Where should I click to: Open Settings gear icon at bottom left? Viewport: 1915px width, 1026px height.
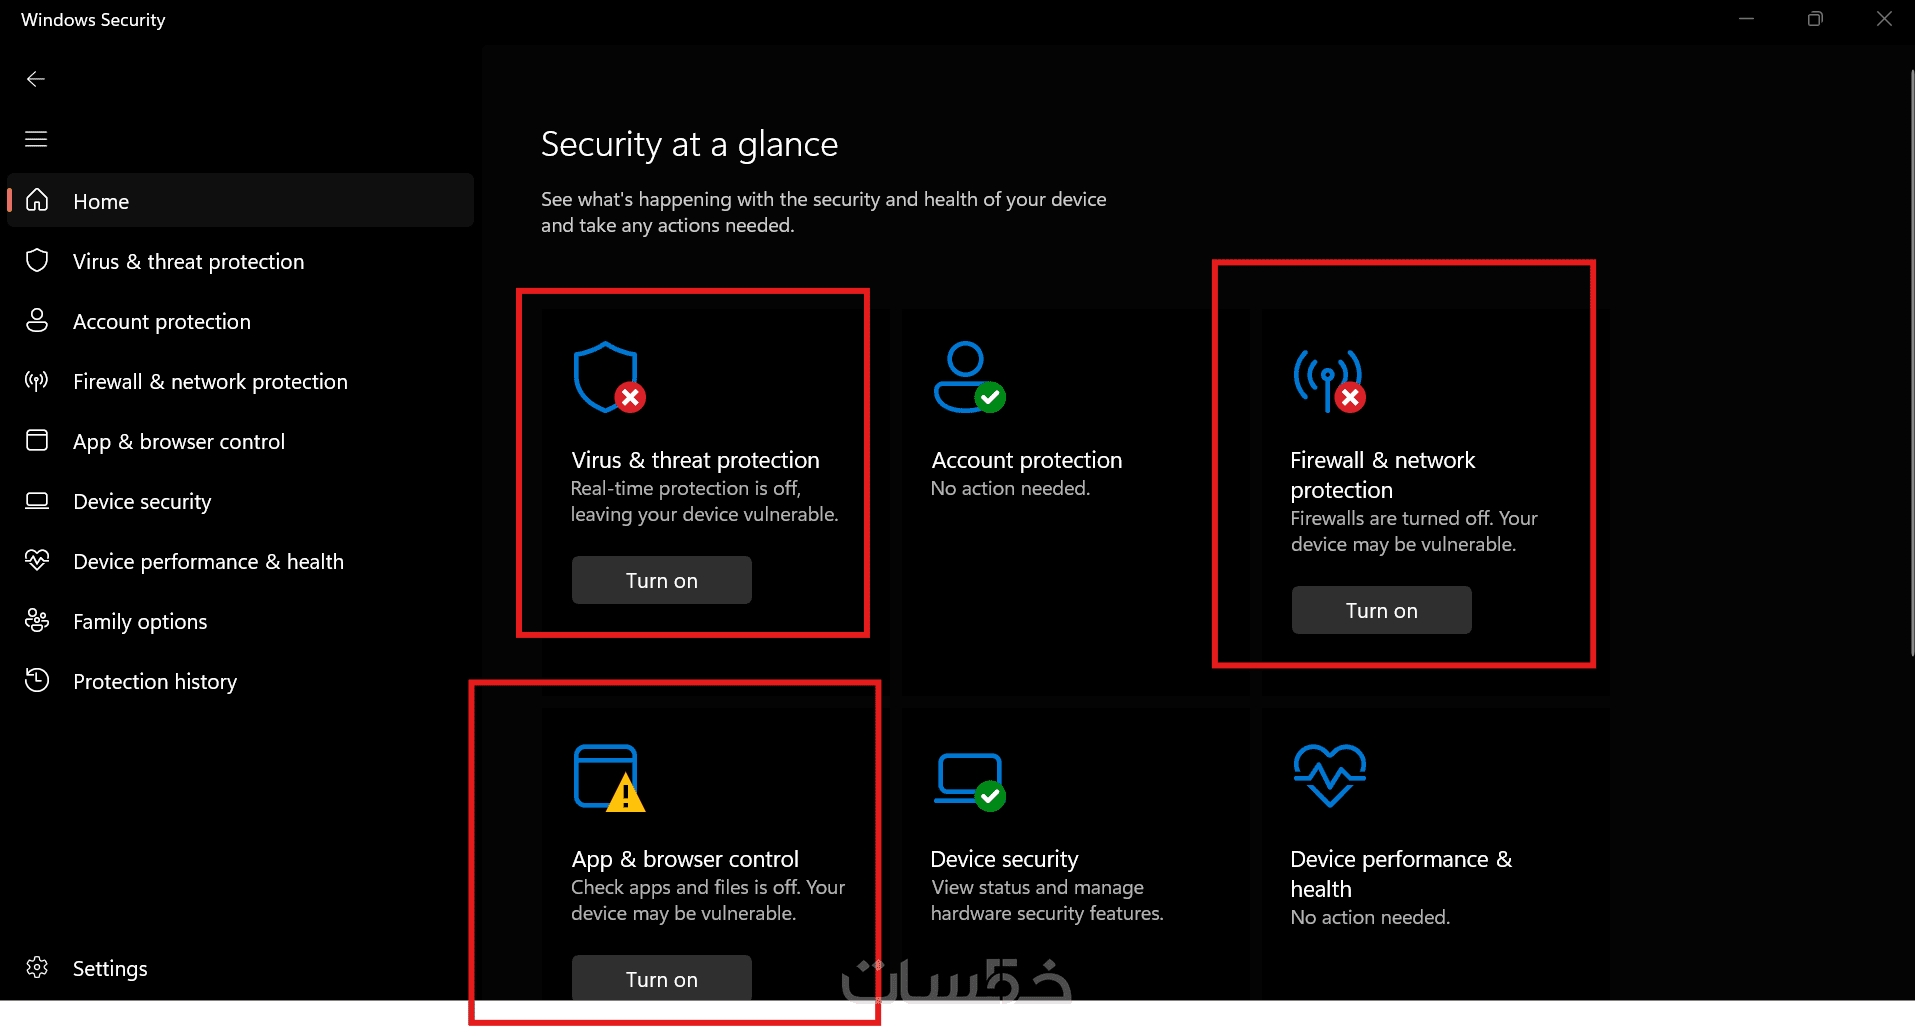(37, 968)
